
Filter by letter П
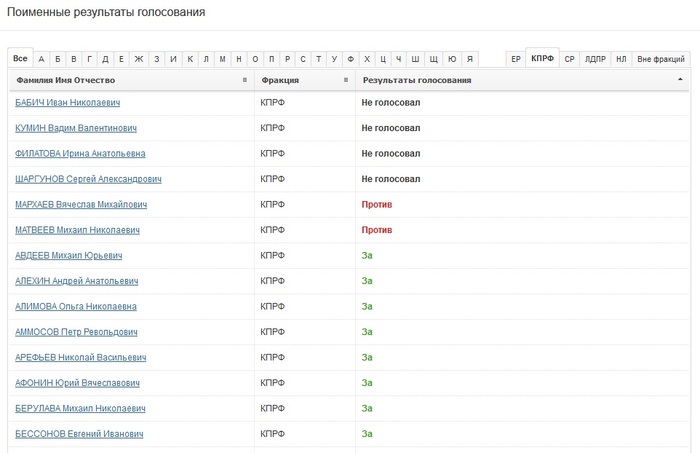click(x=271, y=59)
